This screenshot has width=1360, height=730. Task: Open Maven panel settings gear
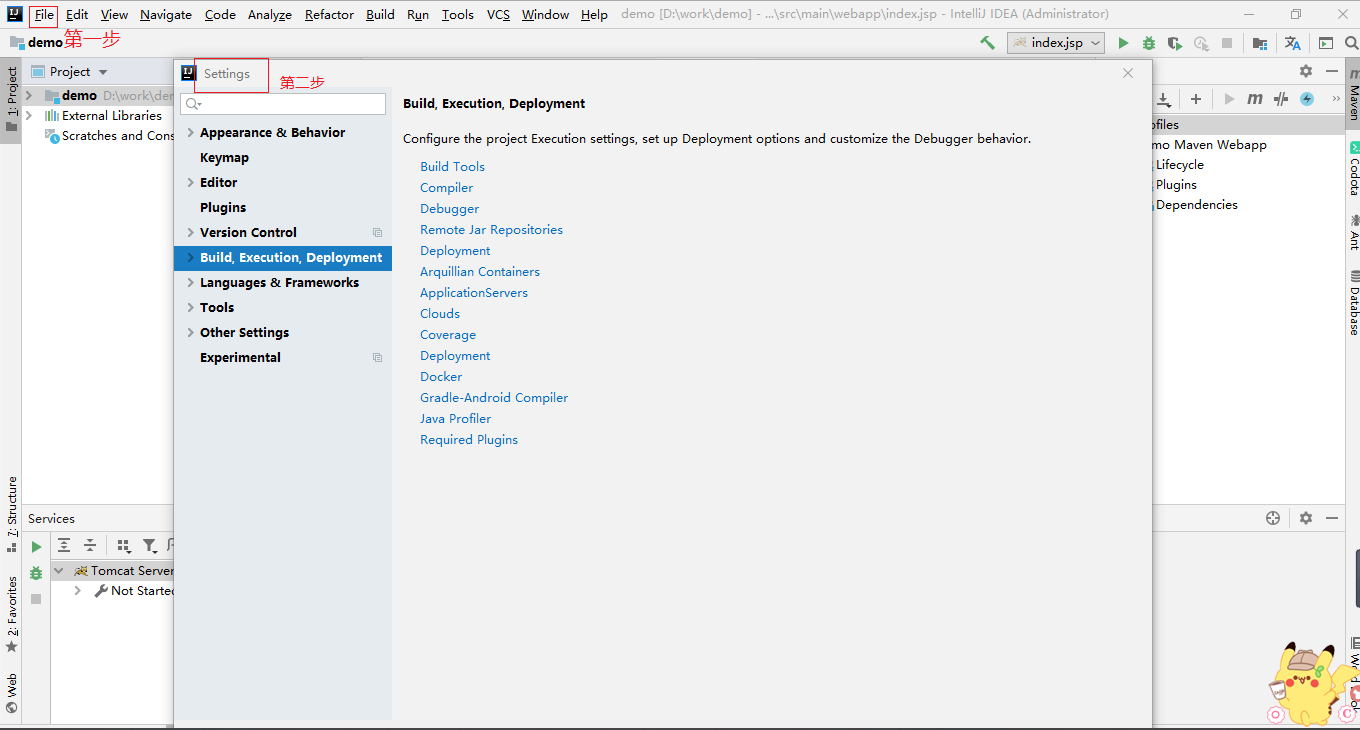(1306, 71)
